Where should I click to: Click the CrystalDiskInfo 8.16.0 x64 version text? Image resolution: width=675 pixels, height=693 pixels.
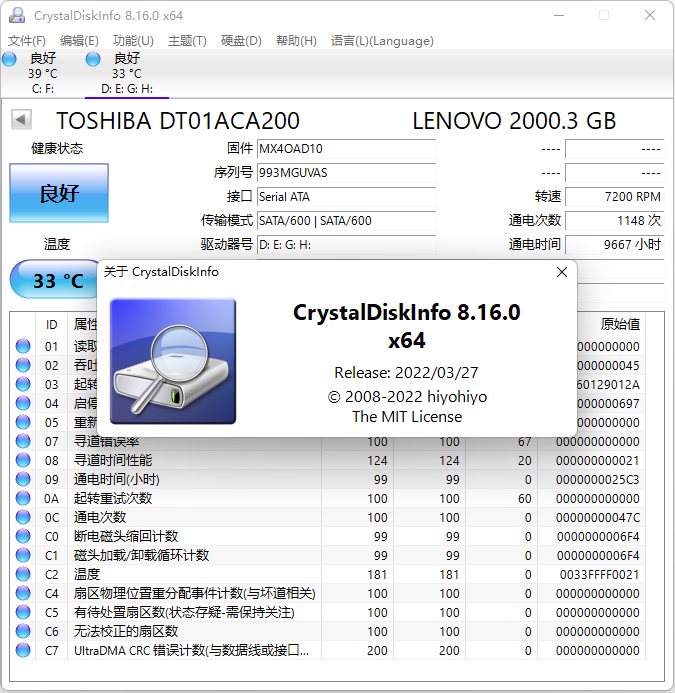tap(407, 326)
